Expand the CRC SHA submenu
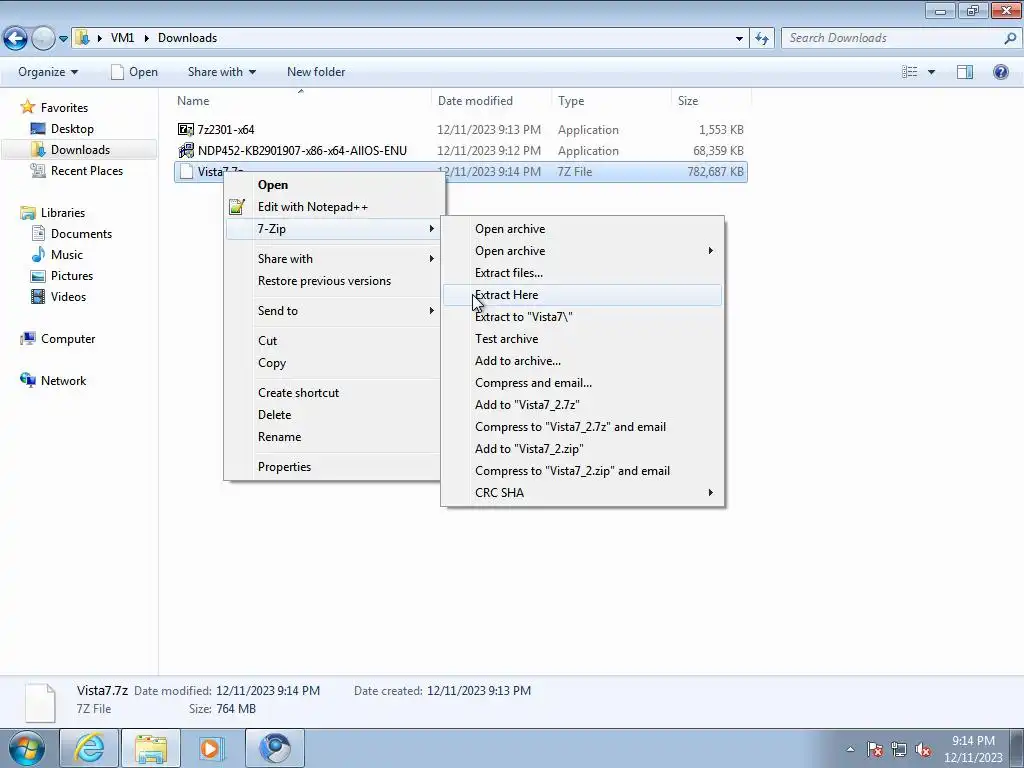Viewport: 1024px width, 768px height. [x=583, y=492]
